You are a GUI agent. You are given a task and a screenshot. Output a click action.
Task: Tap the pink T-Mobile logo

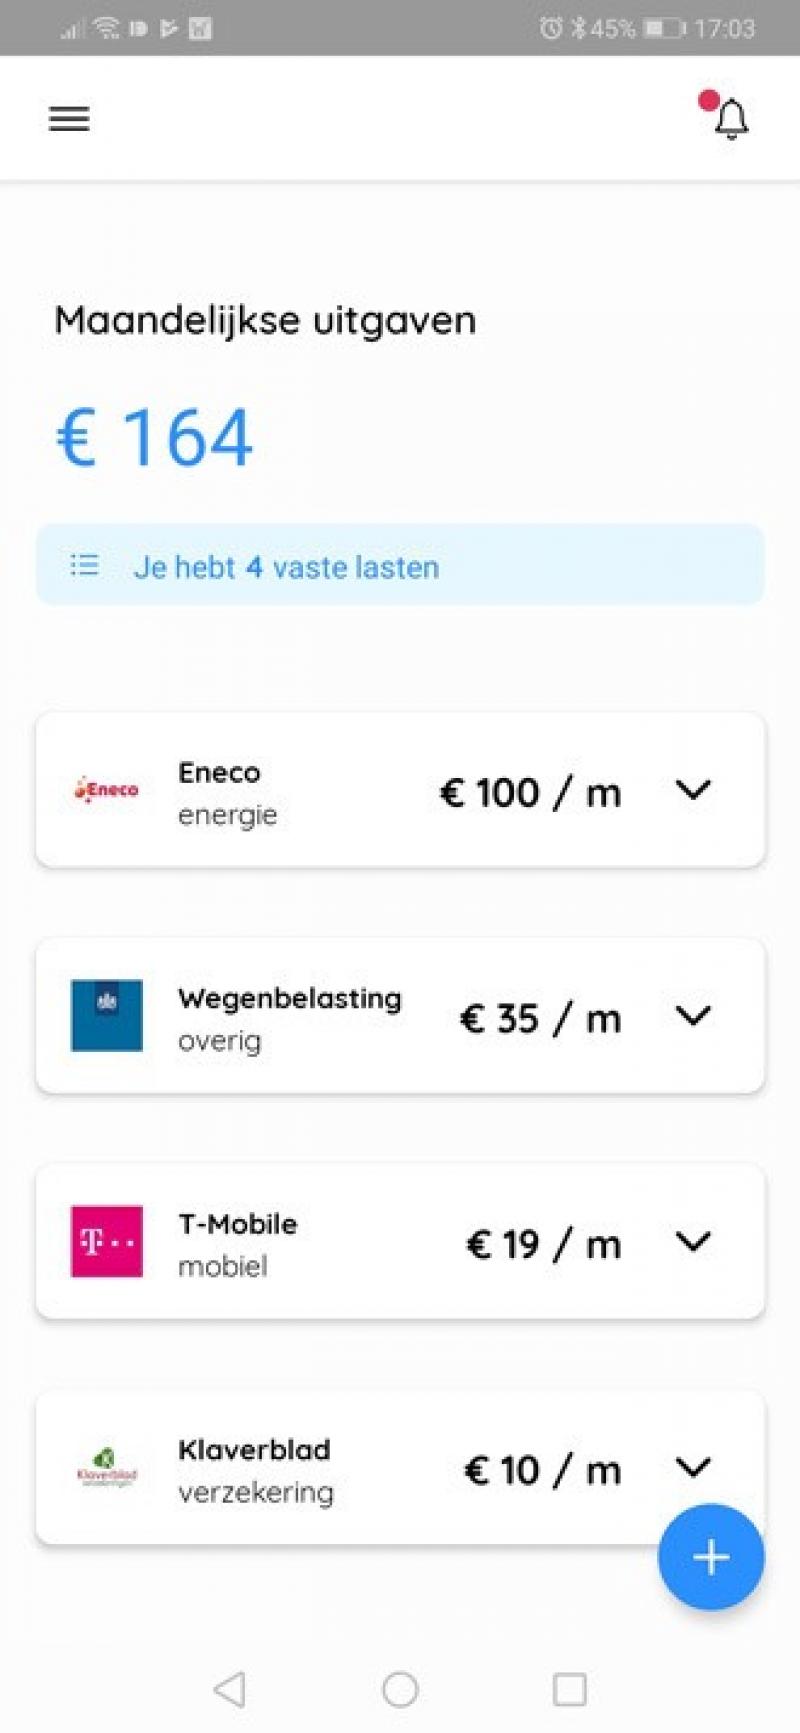(106, 1241)
